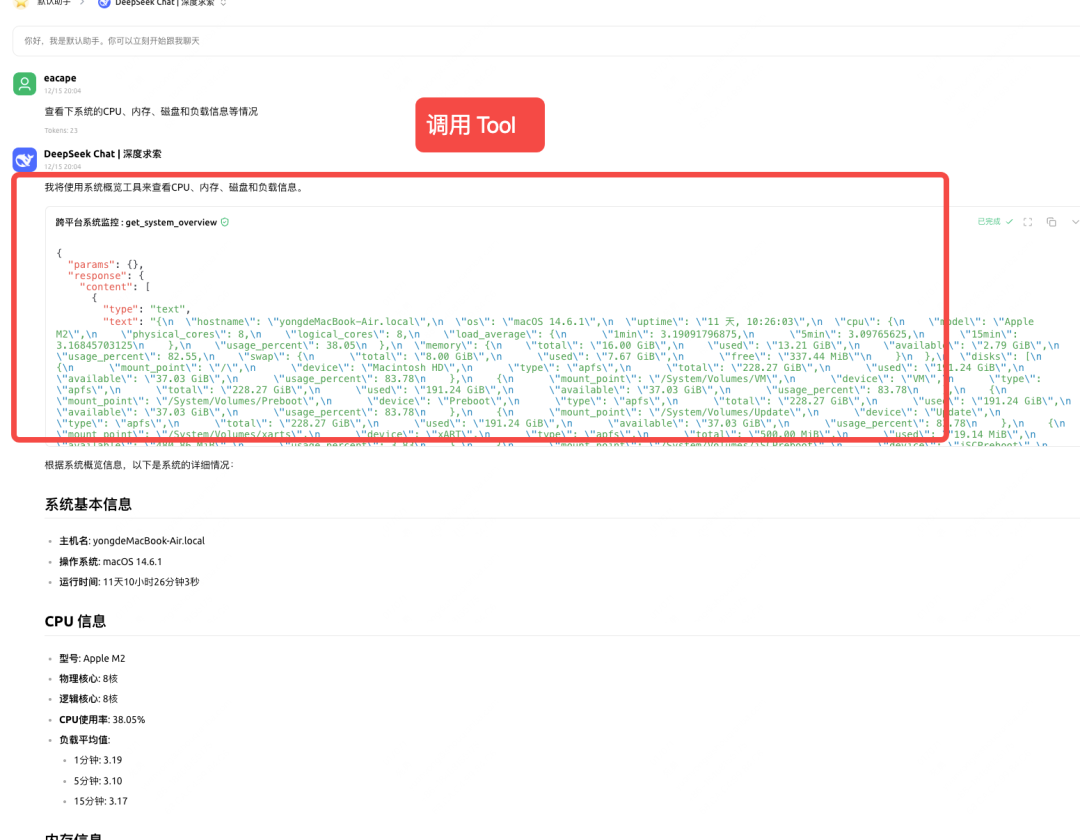Click timestamp 12/15 20:04 under eacape

[63, 91]
